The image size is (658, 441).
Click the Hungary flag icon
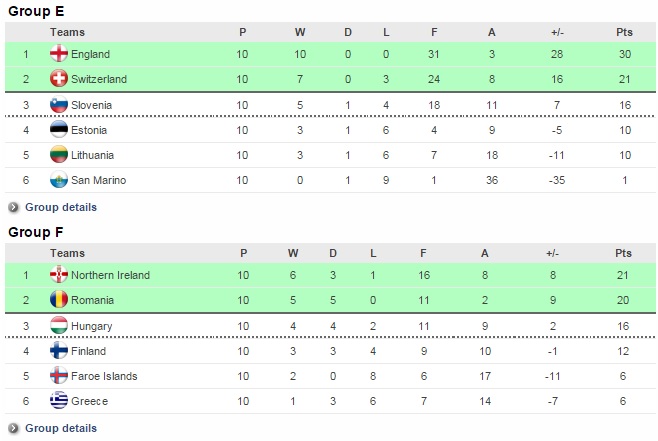click(58, 326)
